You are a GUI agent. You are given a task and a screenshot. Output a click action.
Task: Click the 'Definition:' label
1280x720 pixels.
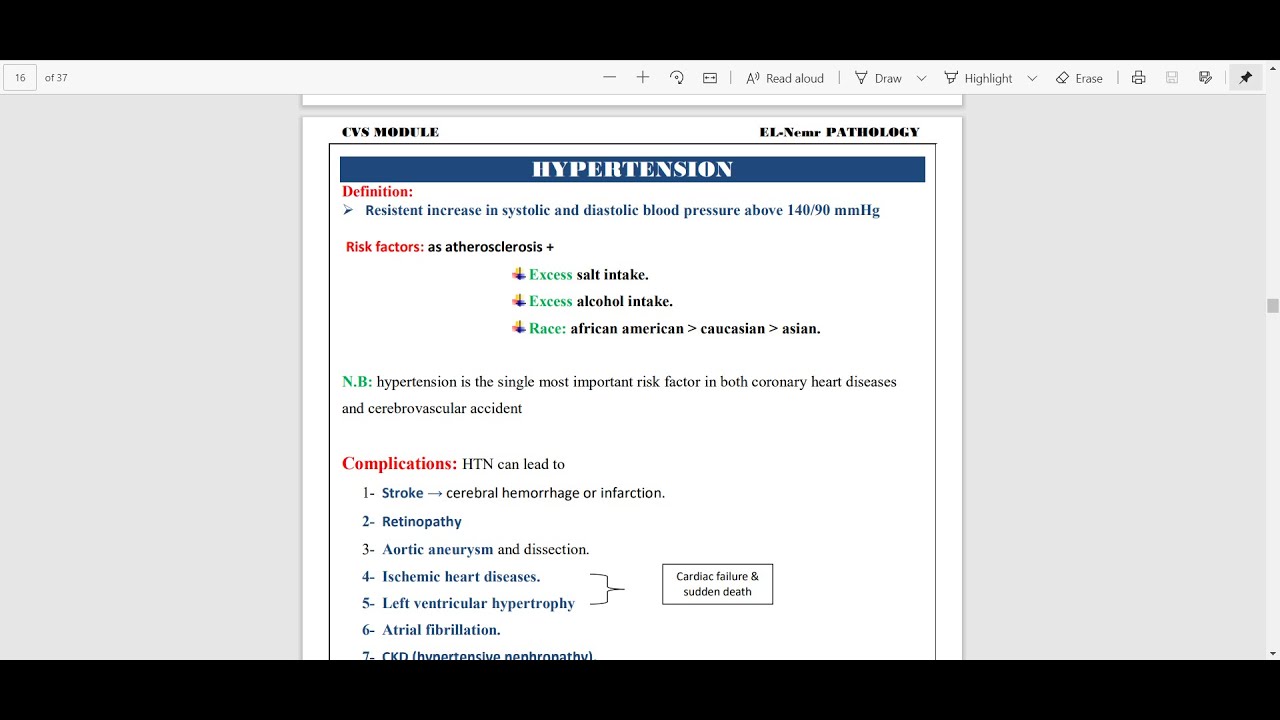coord(377,191)
